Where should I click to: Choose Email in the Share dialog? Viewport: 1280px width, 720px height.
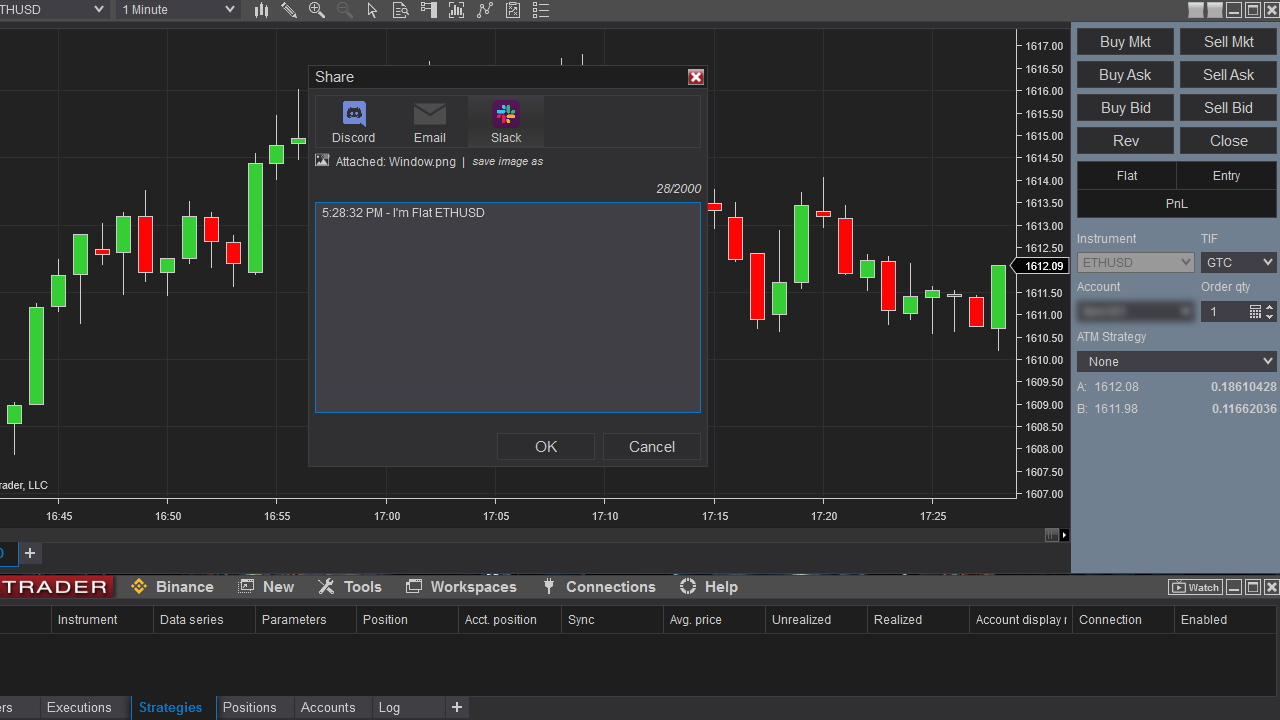point(430,122)
